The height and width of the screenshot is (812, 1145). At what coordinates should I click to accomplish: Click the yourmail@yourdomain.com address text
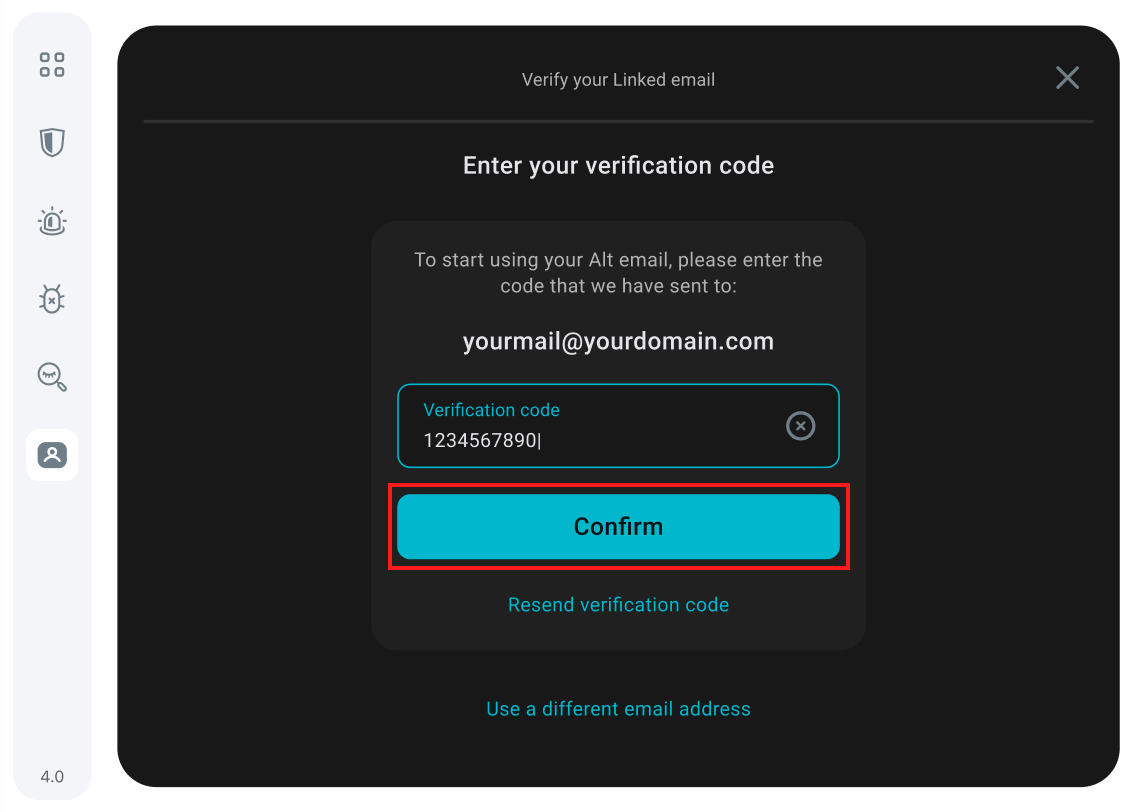pyautogui.click(x=618, y=342)
